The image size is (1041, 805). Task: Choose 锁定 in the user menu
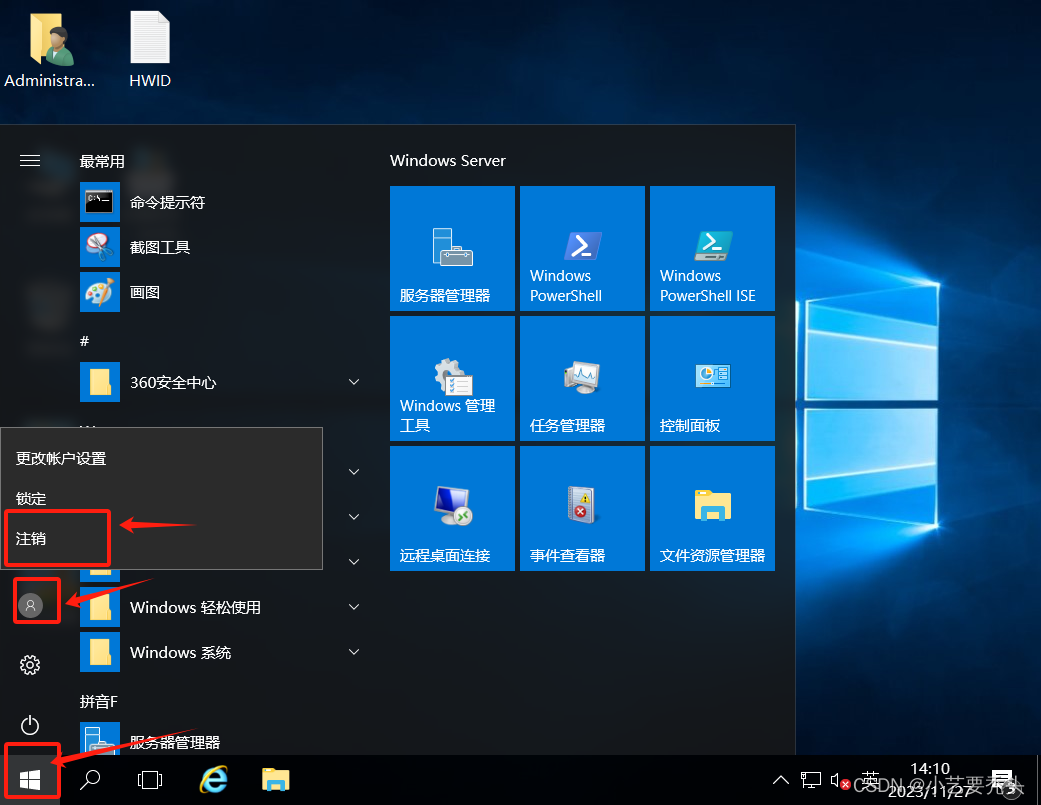161,498
